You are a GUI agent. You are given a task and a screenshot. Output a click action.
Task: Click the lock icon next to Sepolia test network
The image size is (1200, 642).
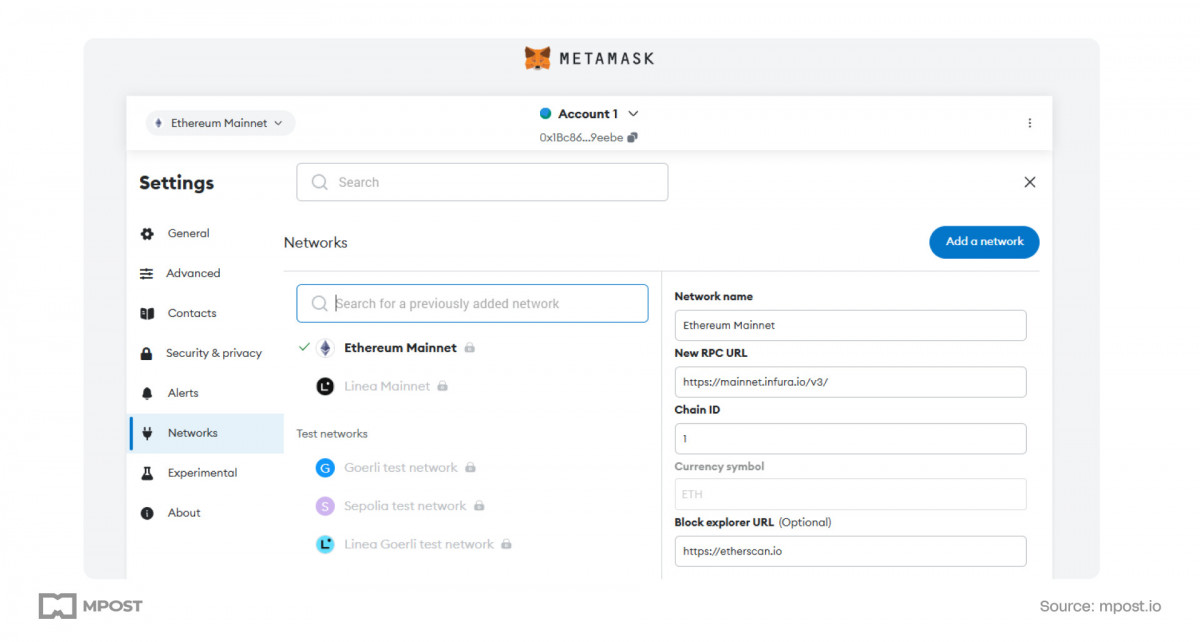coord(479,506)
